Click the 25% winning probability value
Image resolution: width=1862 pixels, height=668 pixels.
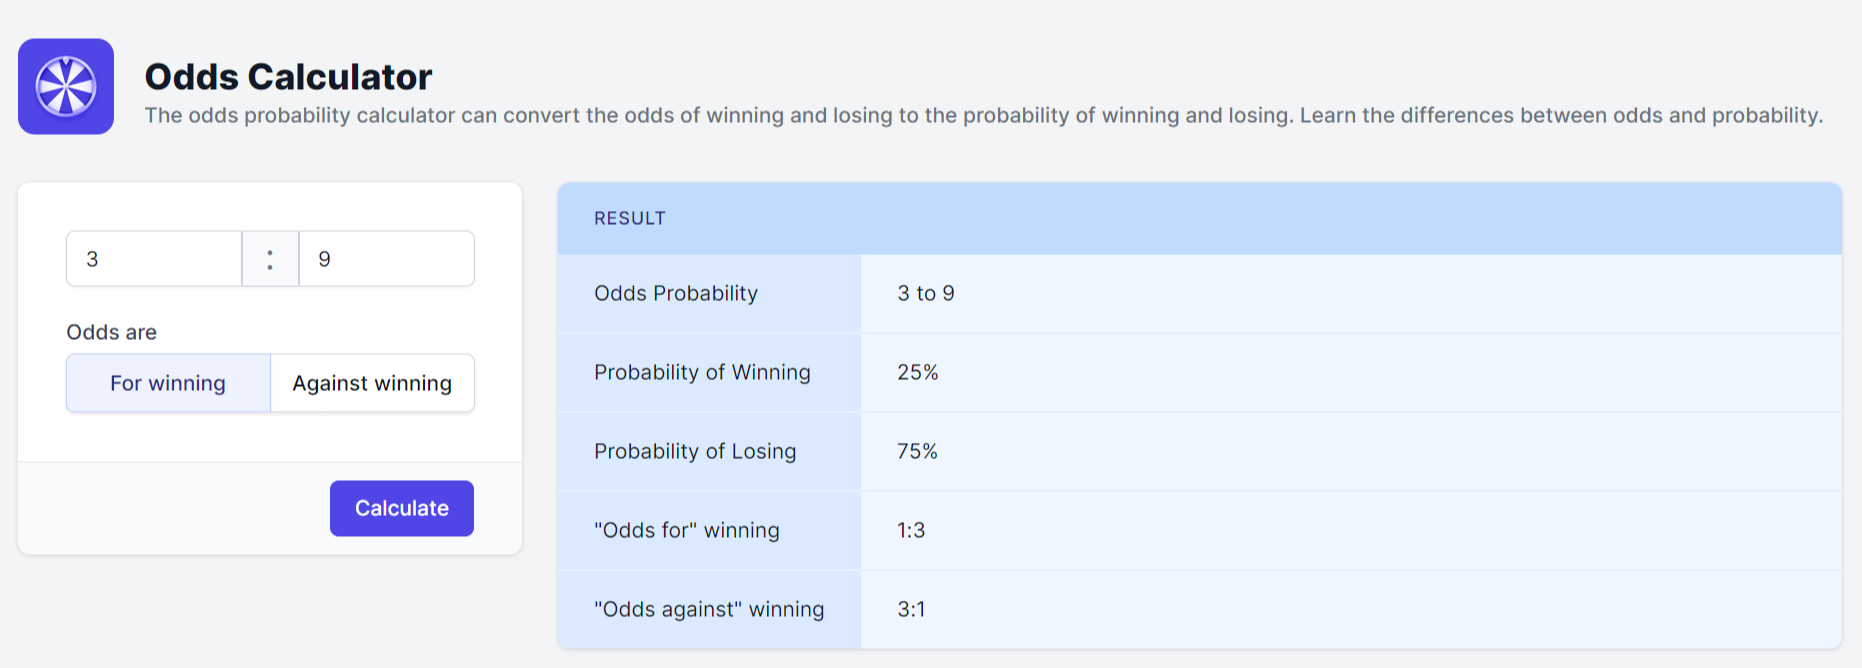click(918, 372)
